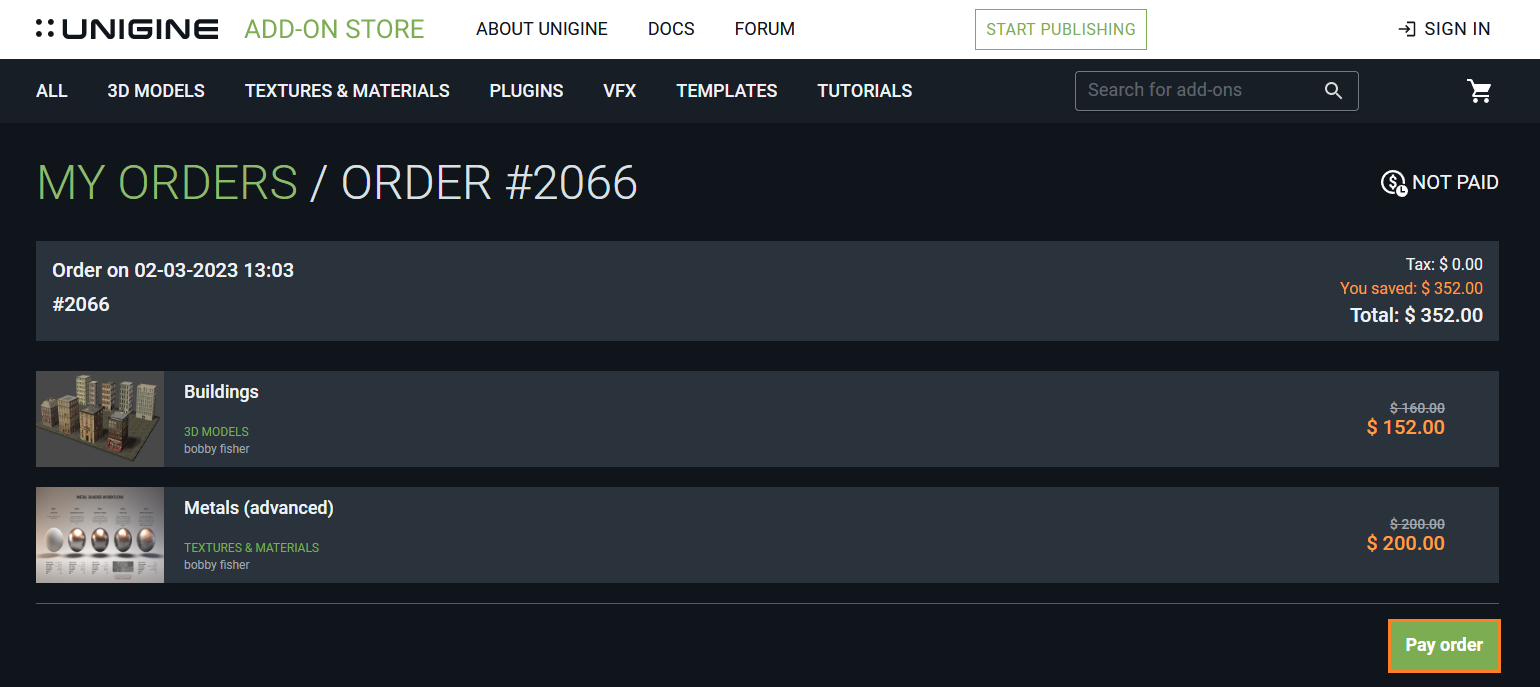Open the shopping cart
The height and width of the screenshot is (687, 1540).
[x=1479, y=91]
